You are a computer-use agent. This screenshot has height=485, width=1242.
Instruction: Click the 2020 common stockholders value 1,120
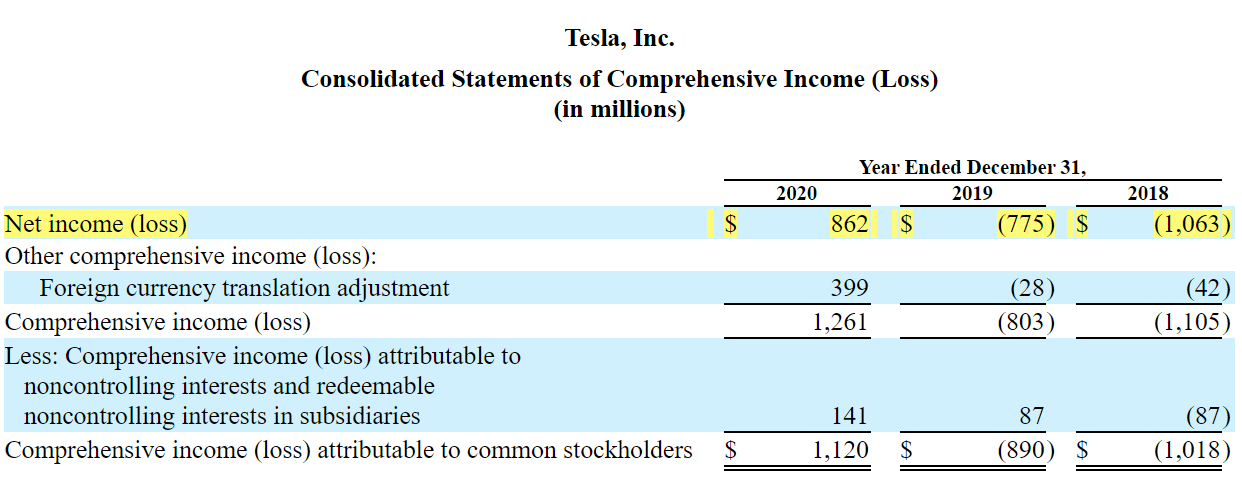(839, 450)
